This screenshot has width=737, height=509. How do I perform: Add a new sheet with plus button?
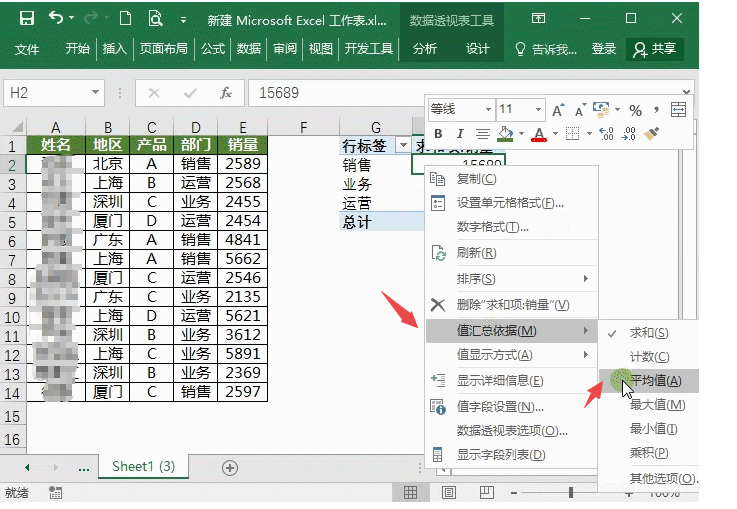click(x=230, y=467)
